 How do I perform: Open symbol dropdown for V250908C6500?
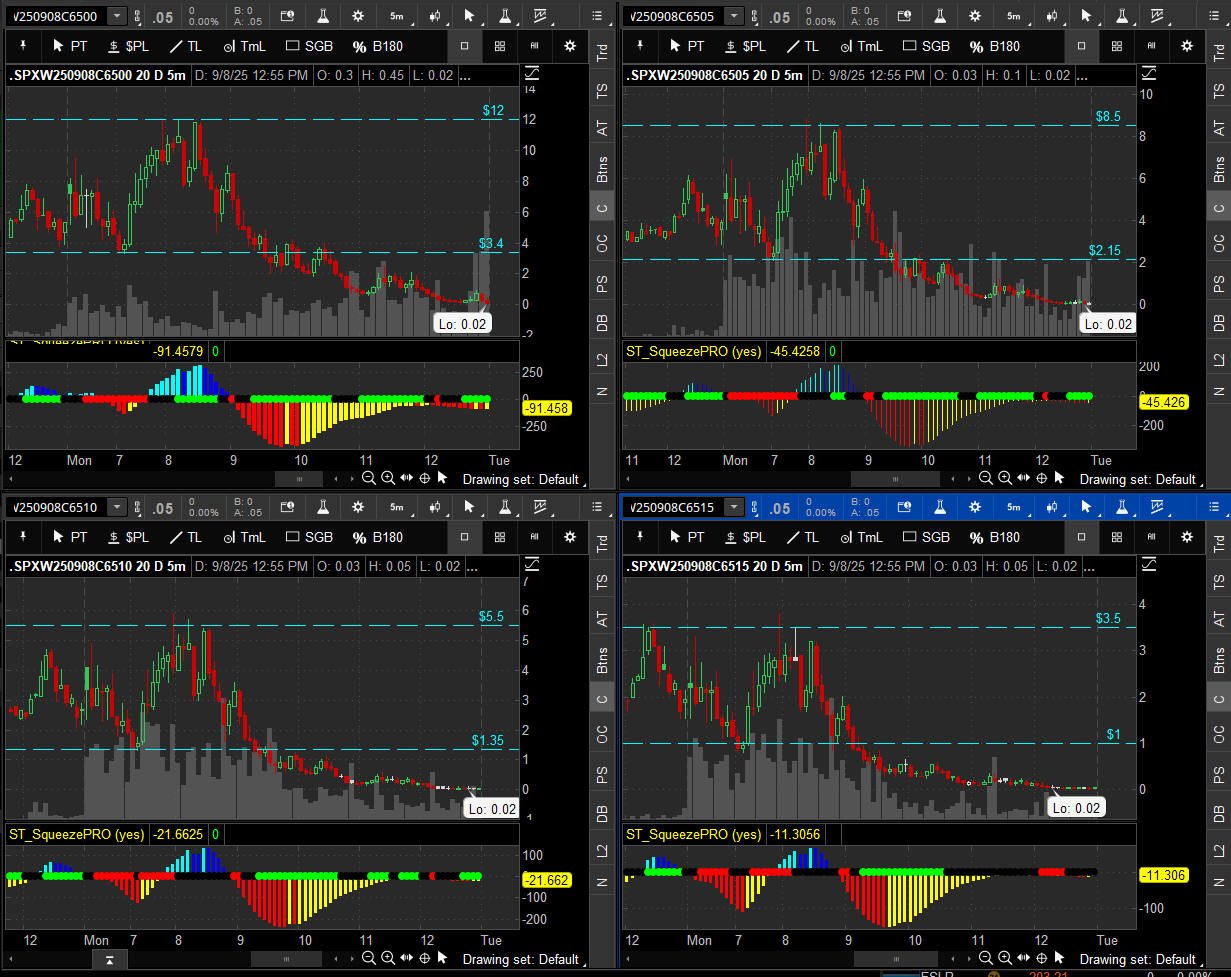117,16
